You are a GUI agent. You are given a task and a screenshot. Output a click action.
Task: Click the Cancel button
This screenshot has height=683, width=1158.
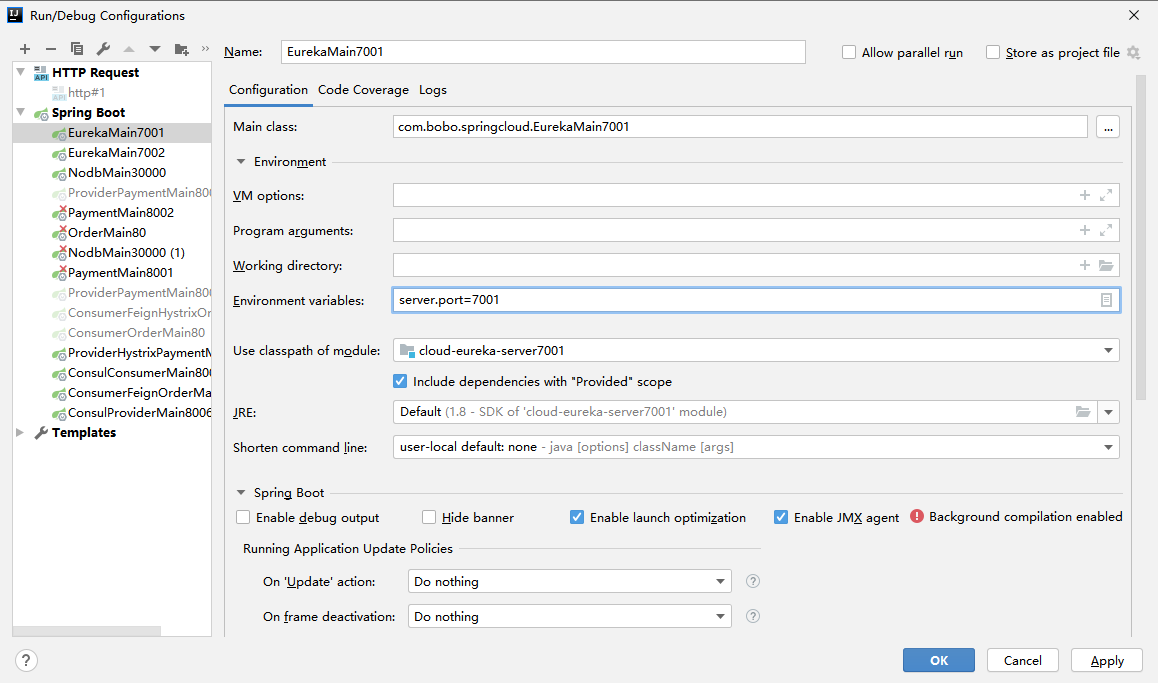click(1022, 660)
